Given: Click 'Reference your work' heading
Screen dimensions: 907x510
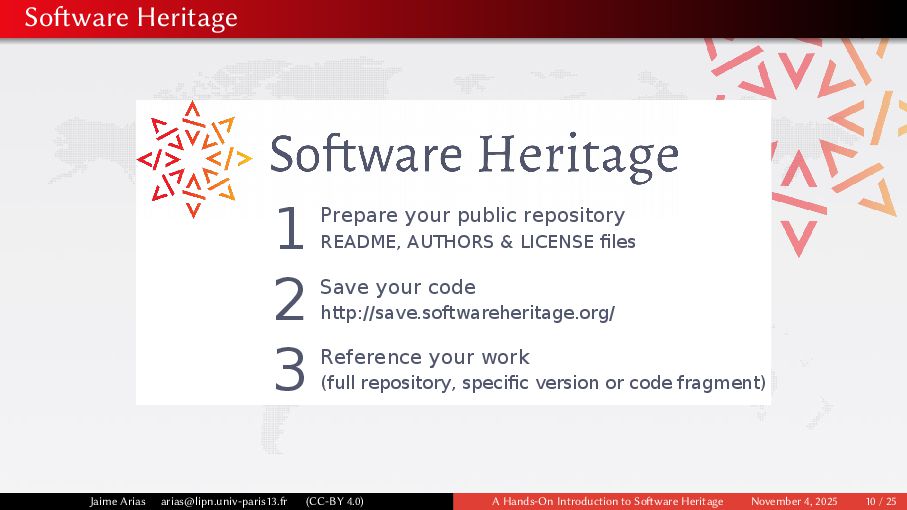Looking at the screenshot, I should click(x=425, y=357).
